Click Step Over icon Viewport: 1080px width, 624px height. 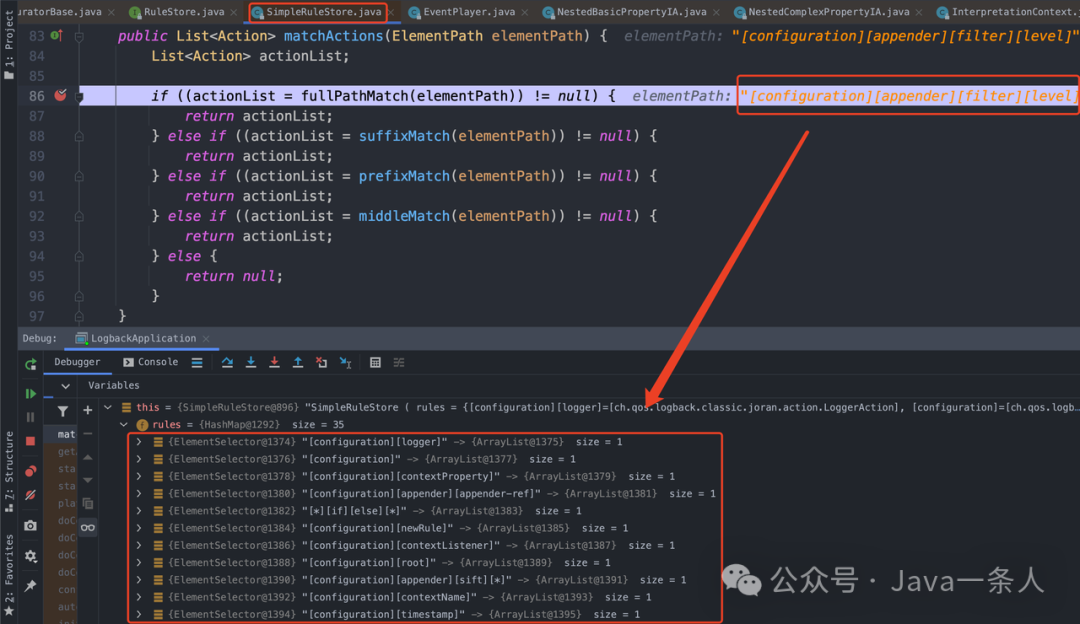[227, 362]
